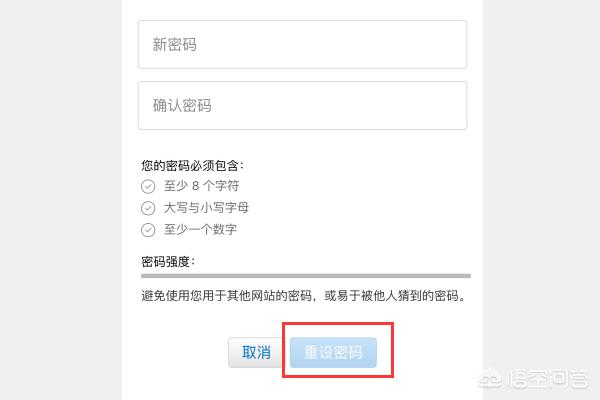The image size is (600, 400).
Task: Click the check circle beside 至少 8 个字符
Action: pyautogui.click(x=148, y=186)
